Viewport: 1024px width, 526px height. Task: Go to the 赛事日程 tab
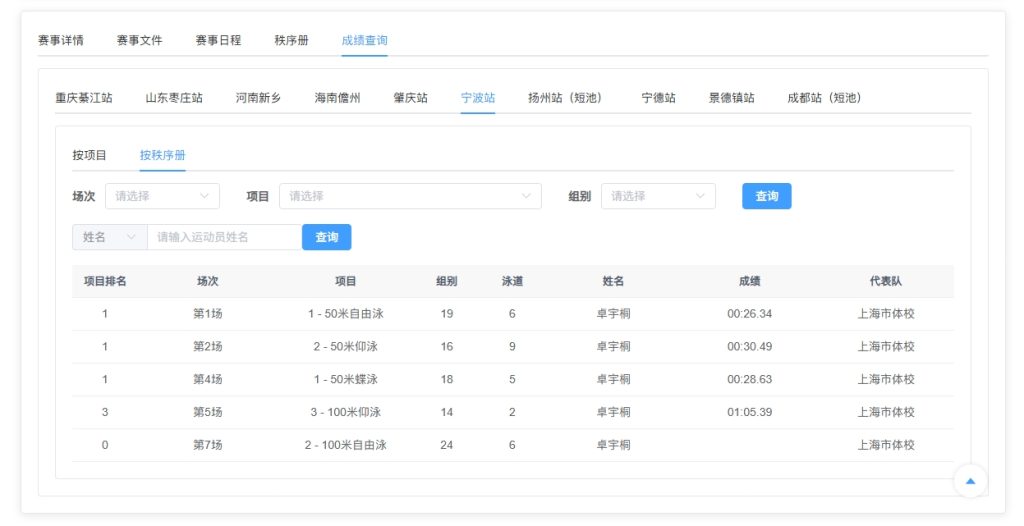218,41
